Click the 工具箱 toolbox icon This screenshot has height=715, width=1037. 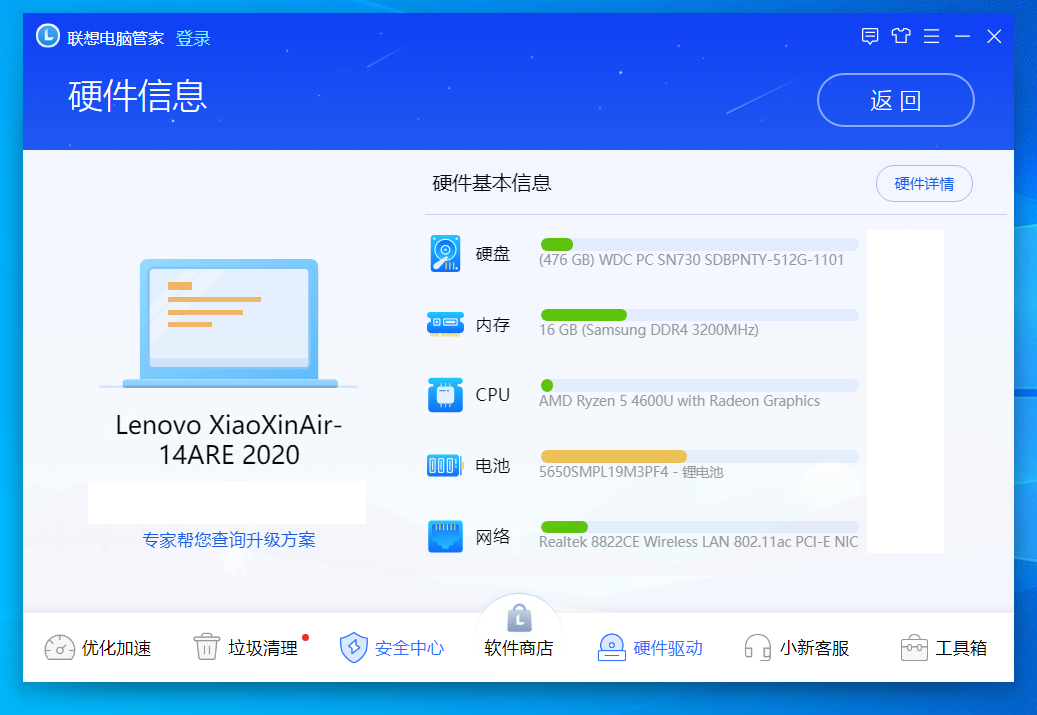(x=914, y=648)
